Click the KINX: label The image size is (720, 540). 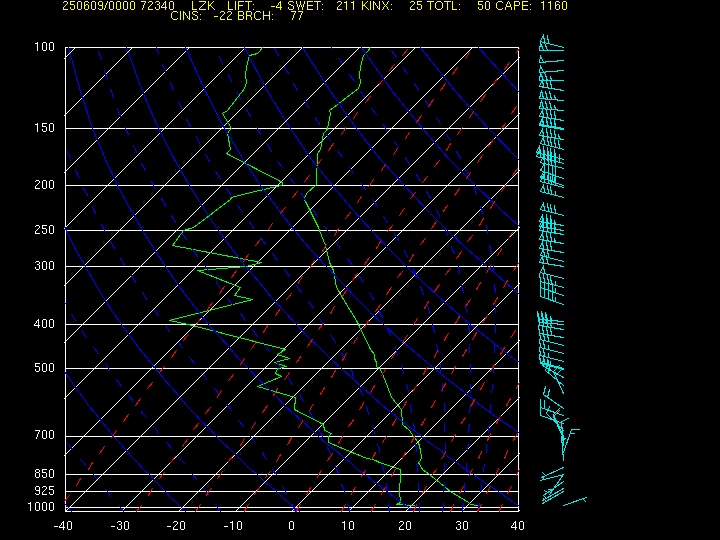[376, 6]
